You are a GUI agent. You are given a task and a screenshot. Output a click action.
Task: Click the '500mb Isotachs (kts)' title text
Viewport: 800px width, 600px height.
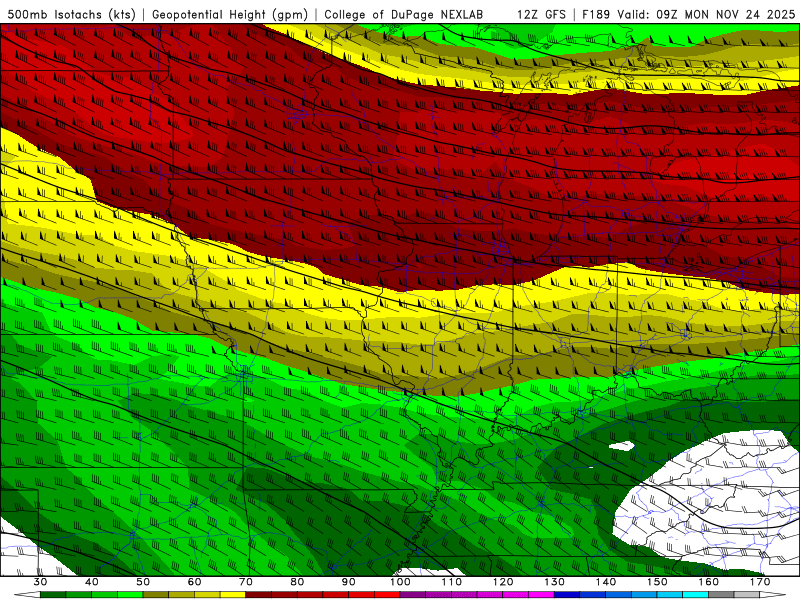click(x=71, y=15)
